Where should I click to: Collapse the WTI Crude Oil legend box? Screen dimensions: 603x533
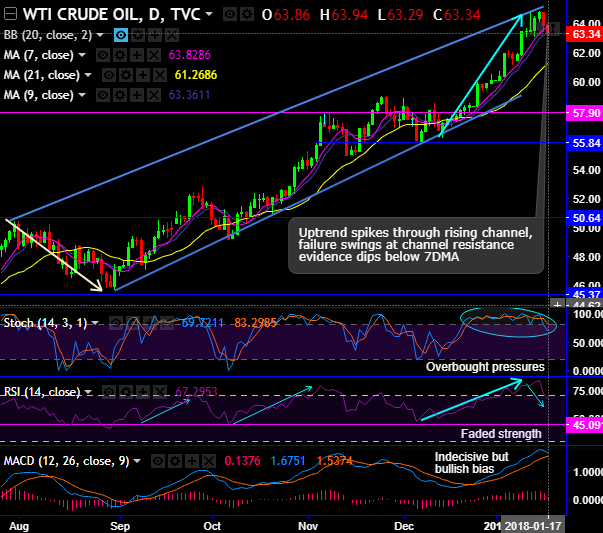[10, 15]
